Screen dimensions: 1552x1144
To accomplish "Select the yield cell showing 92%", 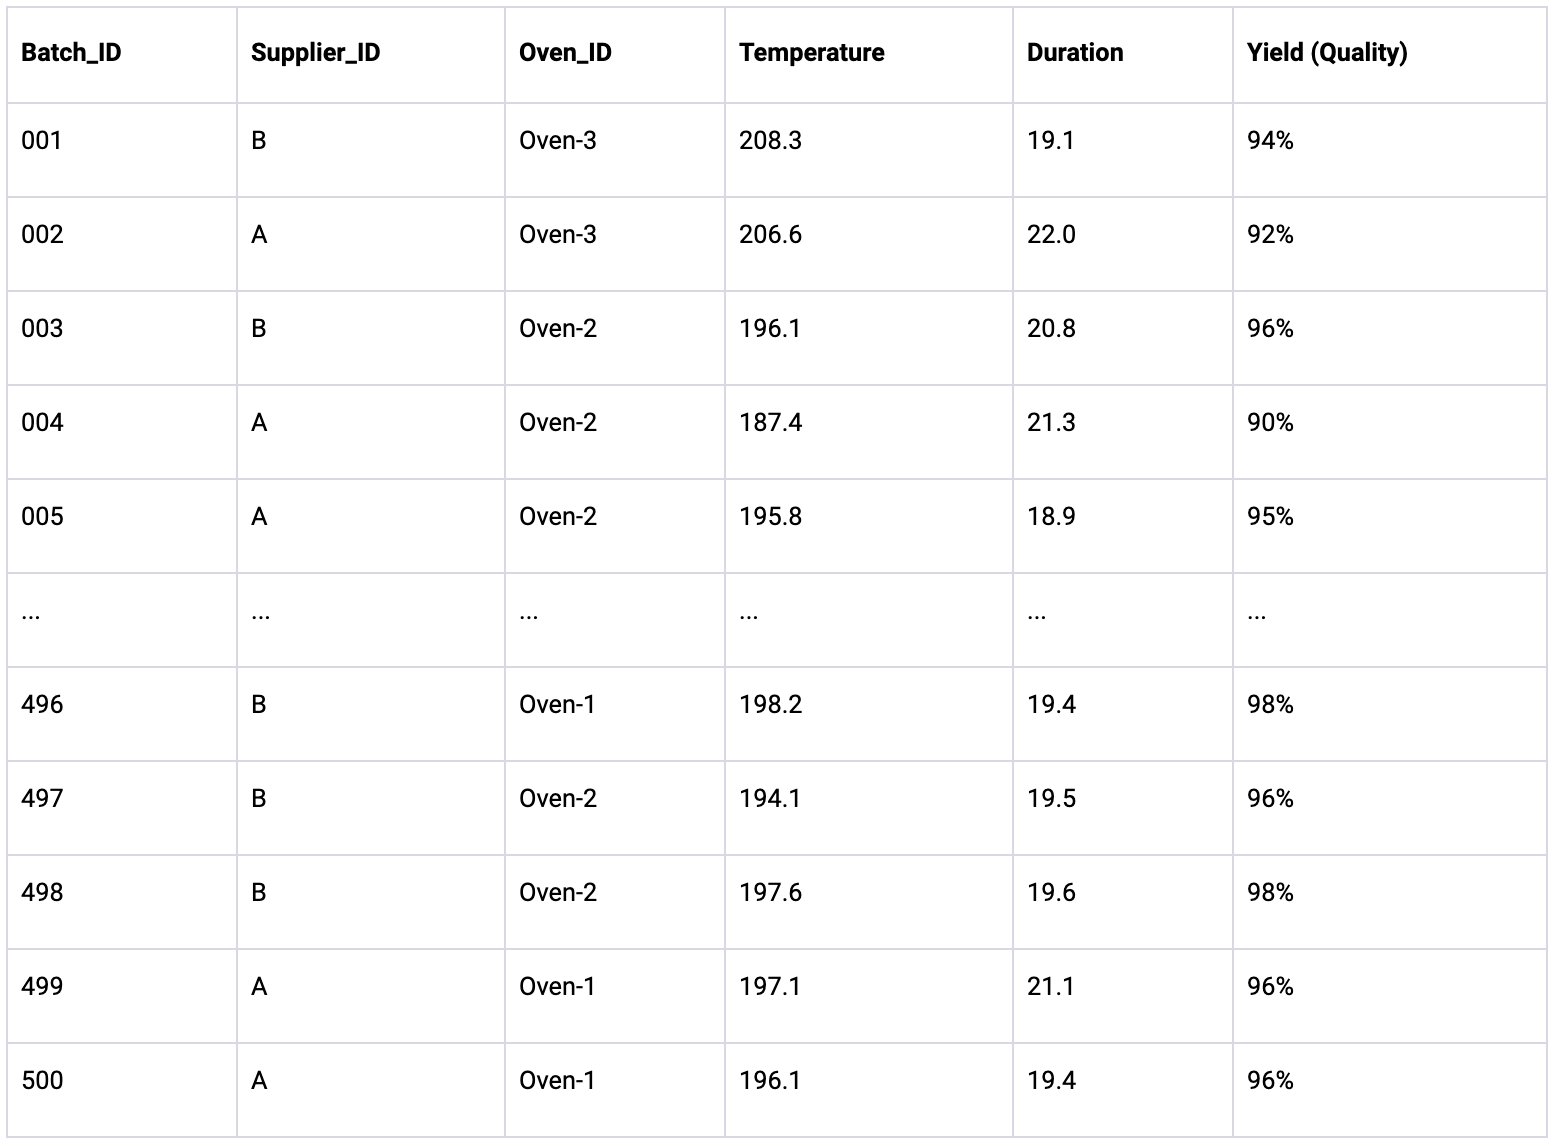I will 1270,235.
